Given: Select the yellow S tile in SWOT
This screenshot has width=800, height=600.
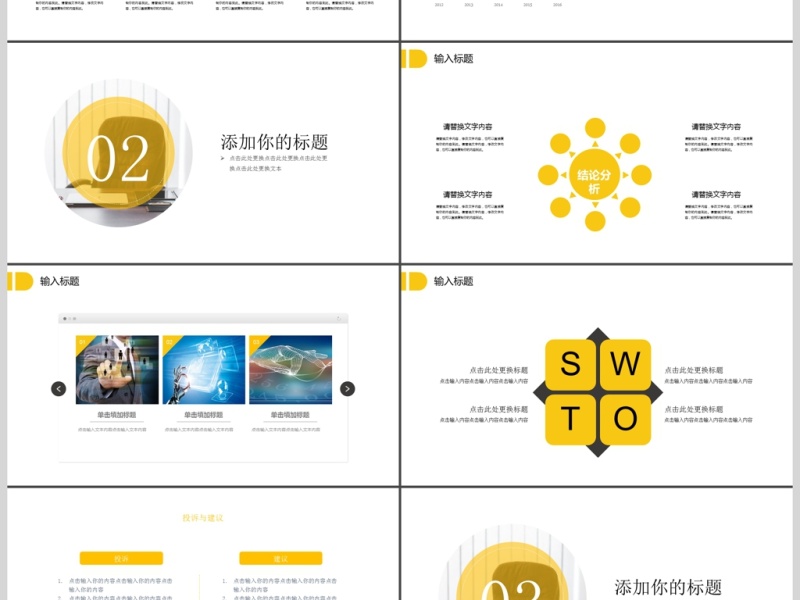Looking at the screenshot, I should (571, 364).
